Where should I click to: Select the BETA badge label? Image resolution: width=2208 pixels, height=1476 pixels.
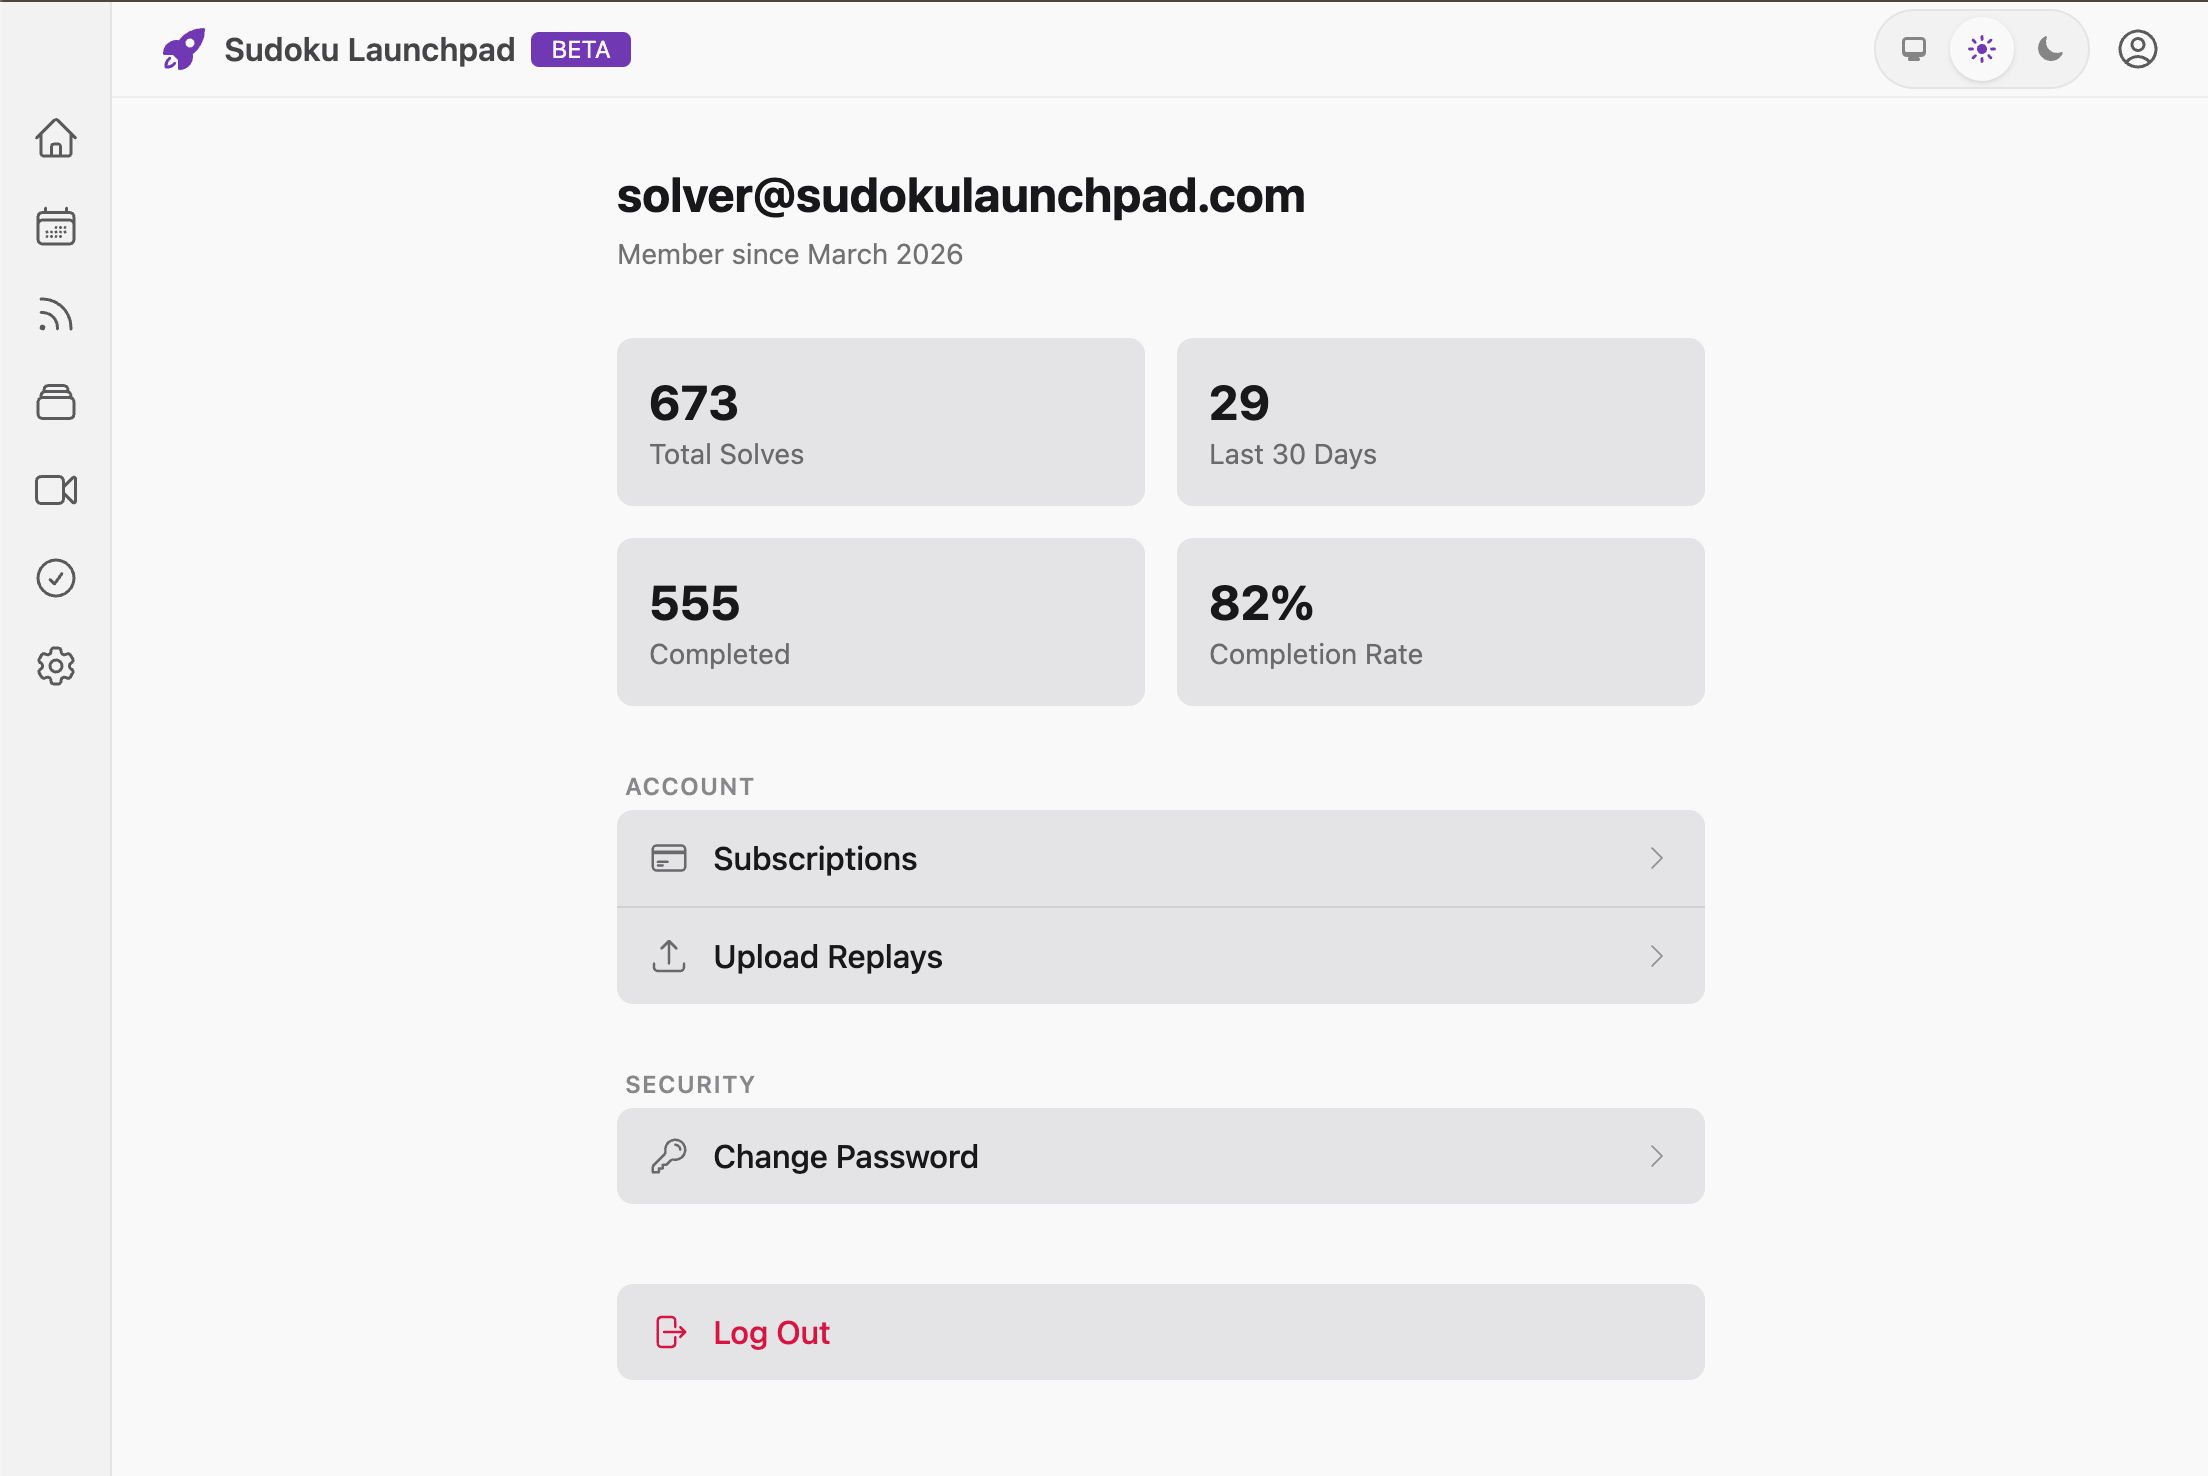[x=580, y=48]
